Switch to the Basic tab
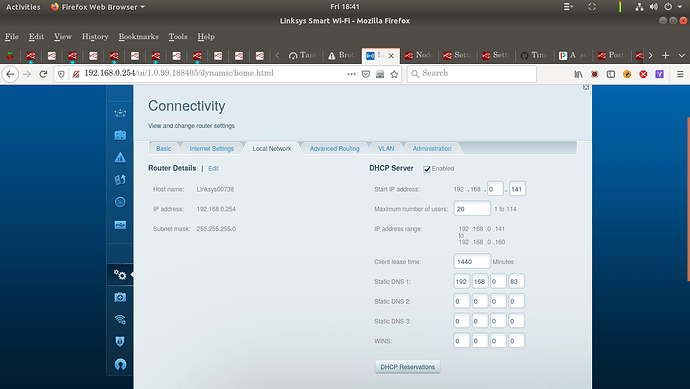 click(x=164, y=149)
